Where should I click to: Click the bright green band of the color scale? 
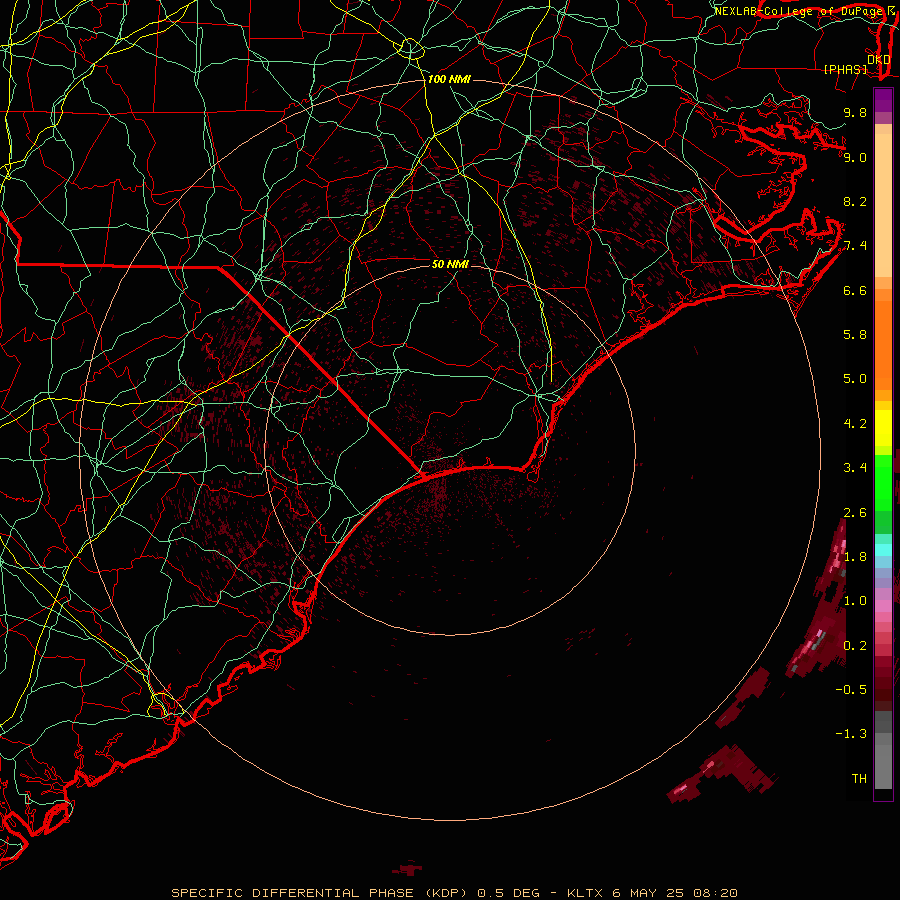tap(883, 482)
